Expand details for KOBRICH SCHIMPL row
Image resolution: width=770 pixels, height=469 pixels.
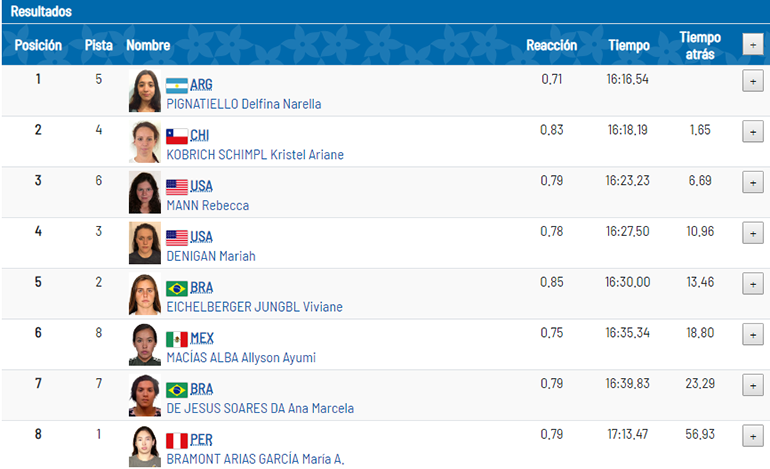(753, 132)
